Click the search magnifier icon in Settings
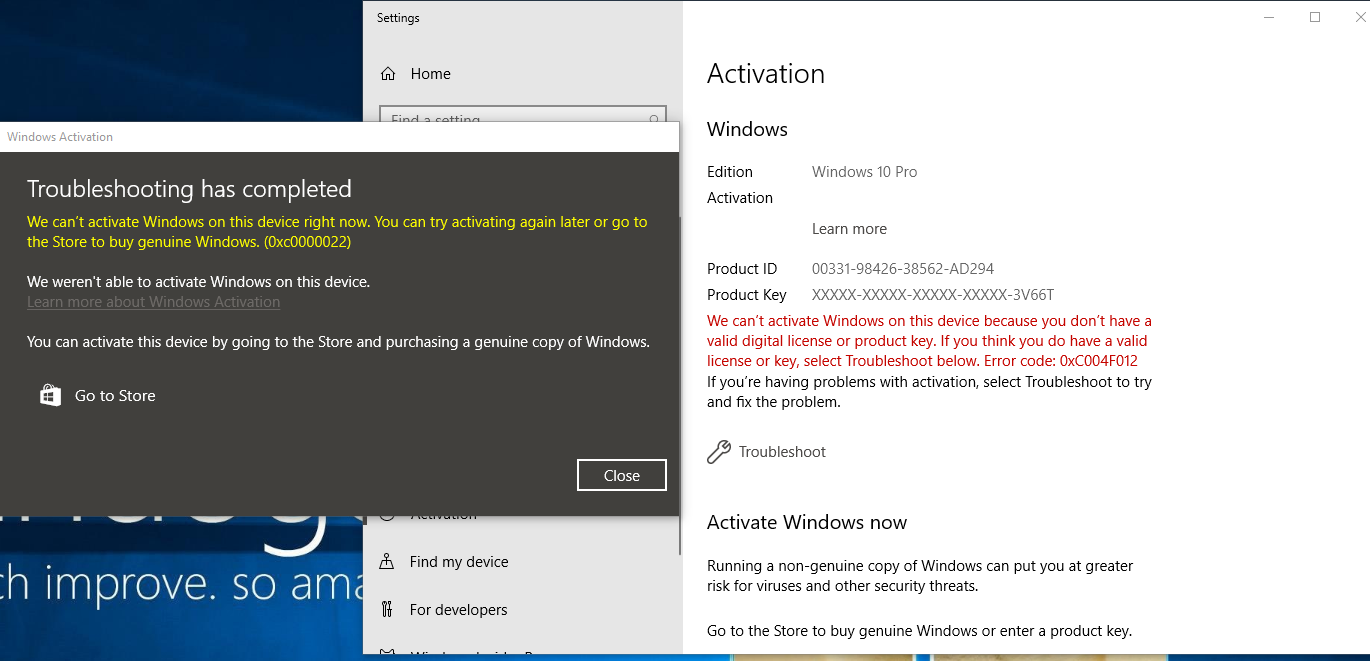 [x=655, y=118]
